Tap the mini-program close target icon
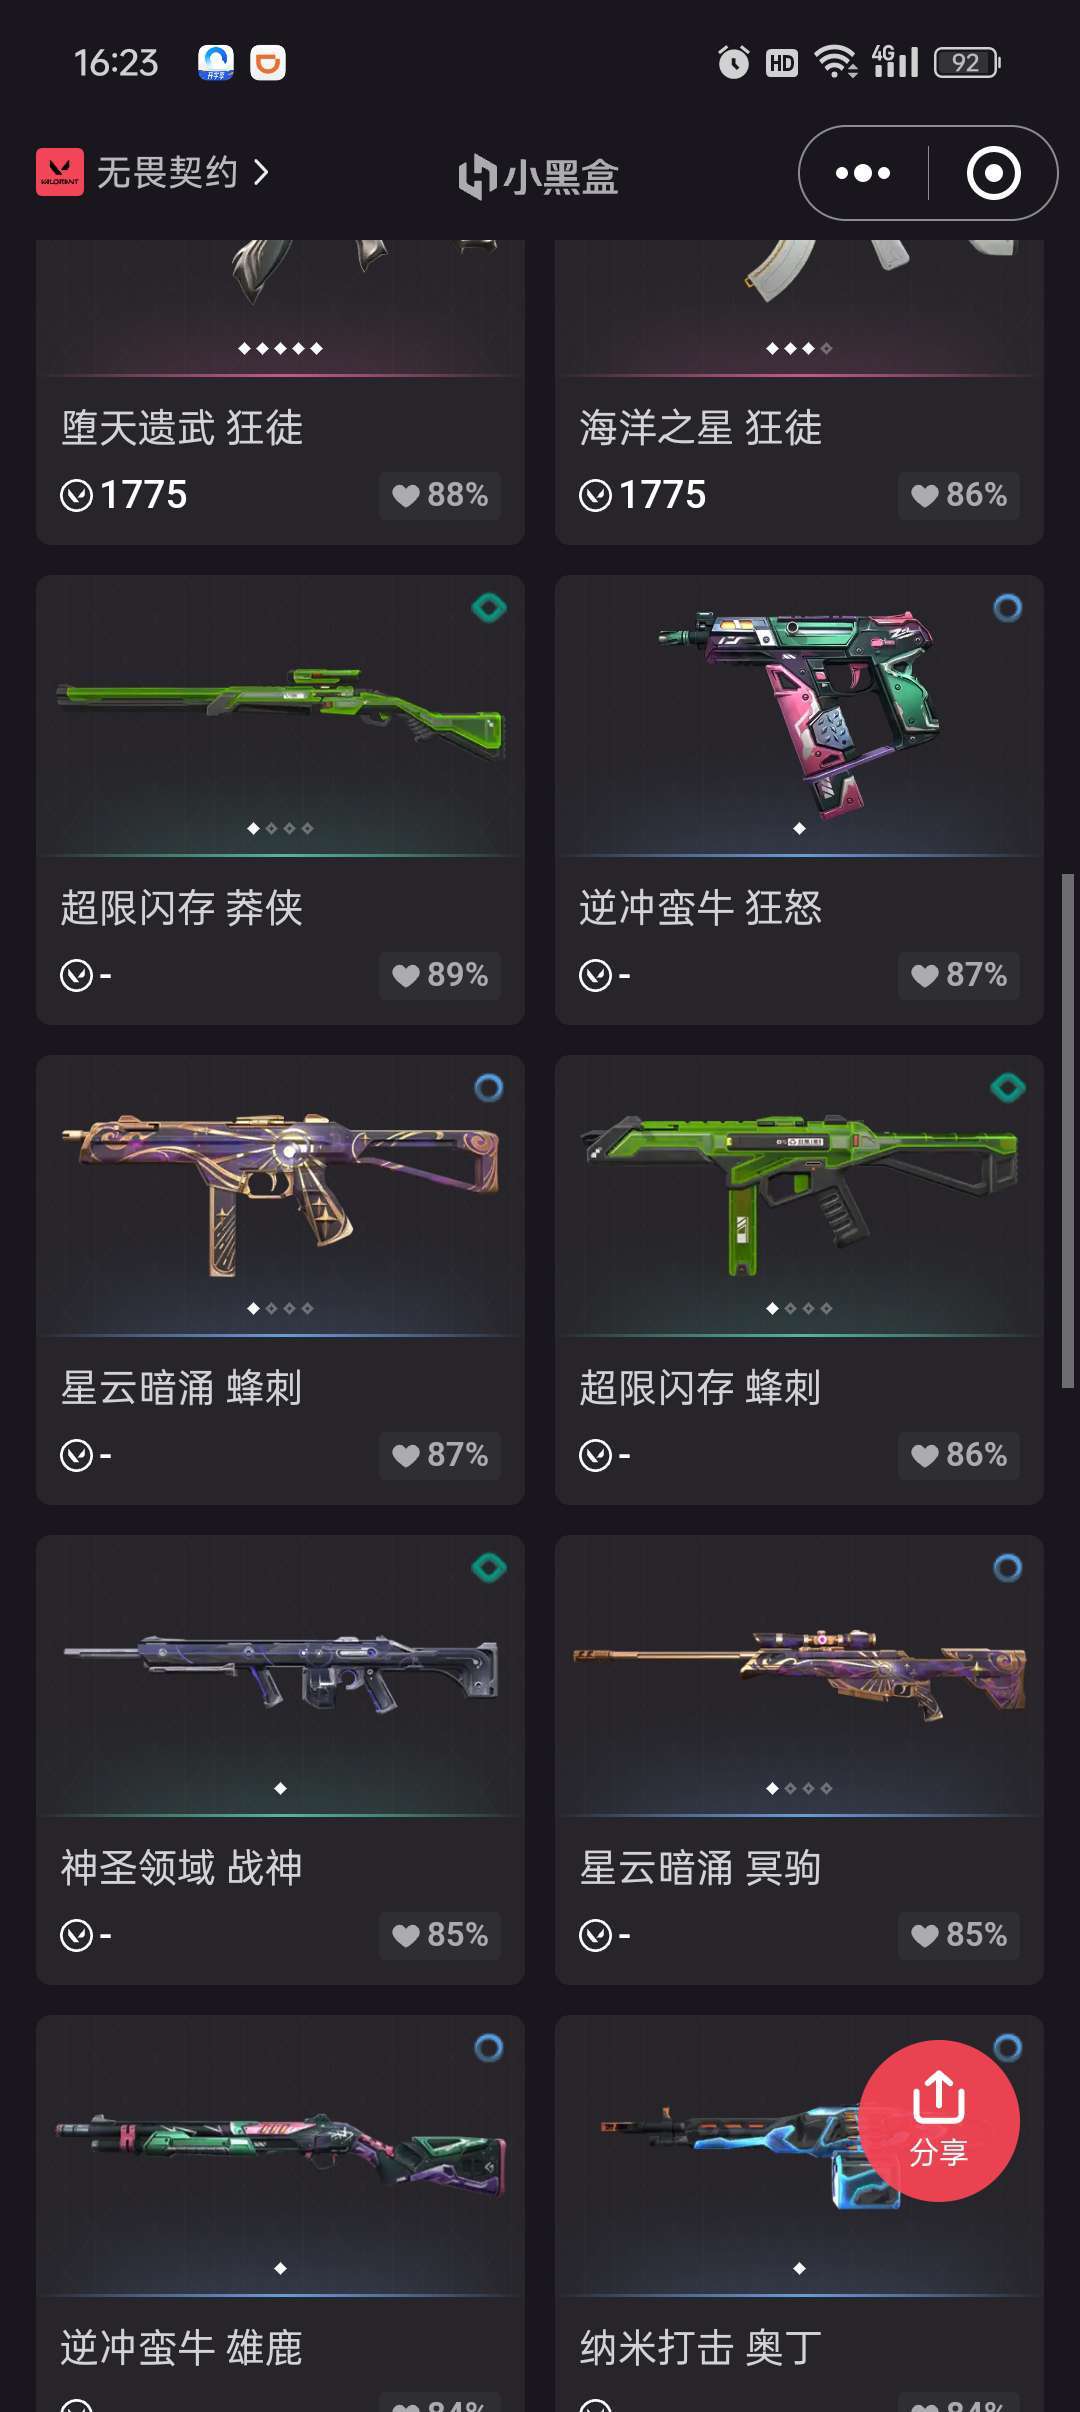The image size is (1080, 2412). coord(993,173)
